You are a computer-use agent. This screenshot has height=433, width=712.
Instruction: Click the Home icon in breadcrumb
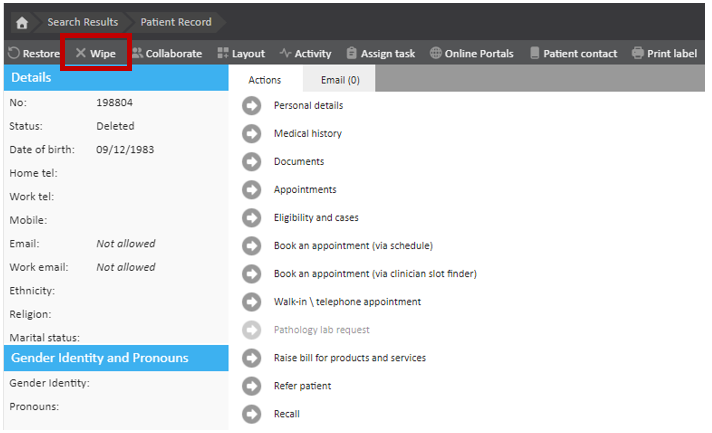click(x=20, y=22)
